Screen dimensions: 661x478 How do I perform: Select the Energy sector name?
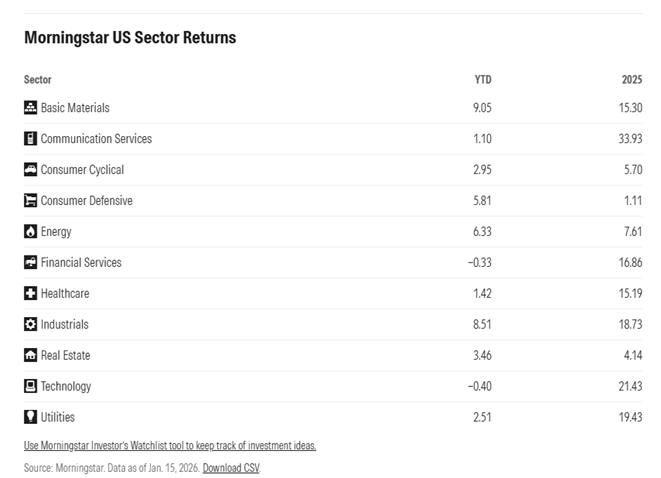tap(56, 232)
